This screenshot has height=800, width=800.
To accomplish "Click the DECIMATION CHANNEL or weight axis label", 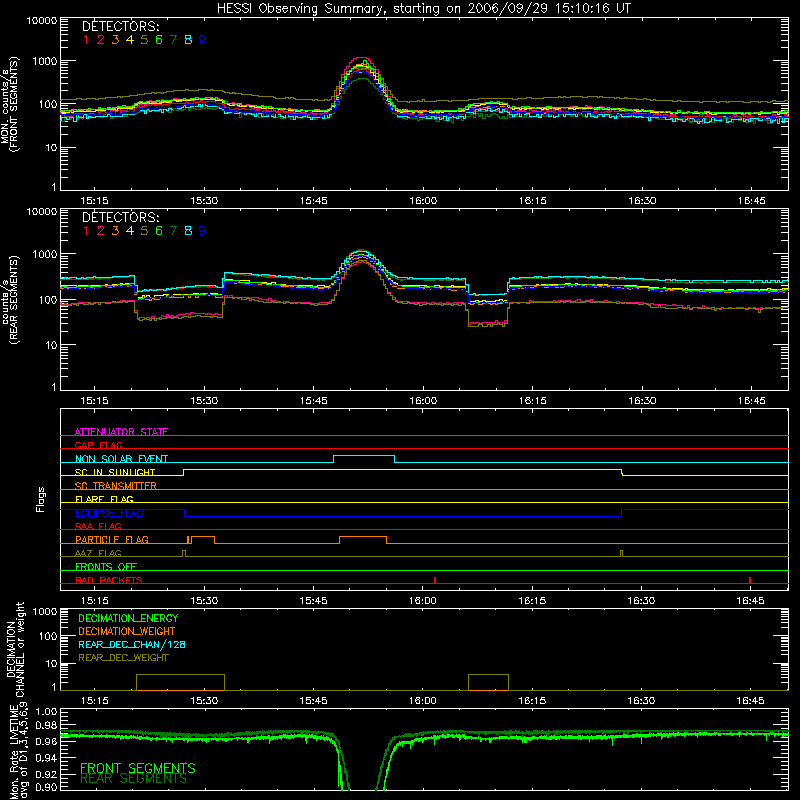I will pos(15,649).
